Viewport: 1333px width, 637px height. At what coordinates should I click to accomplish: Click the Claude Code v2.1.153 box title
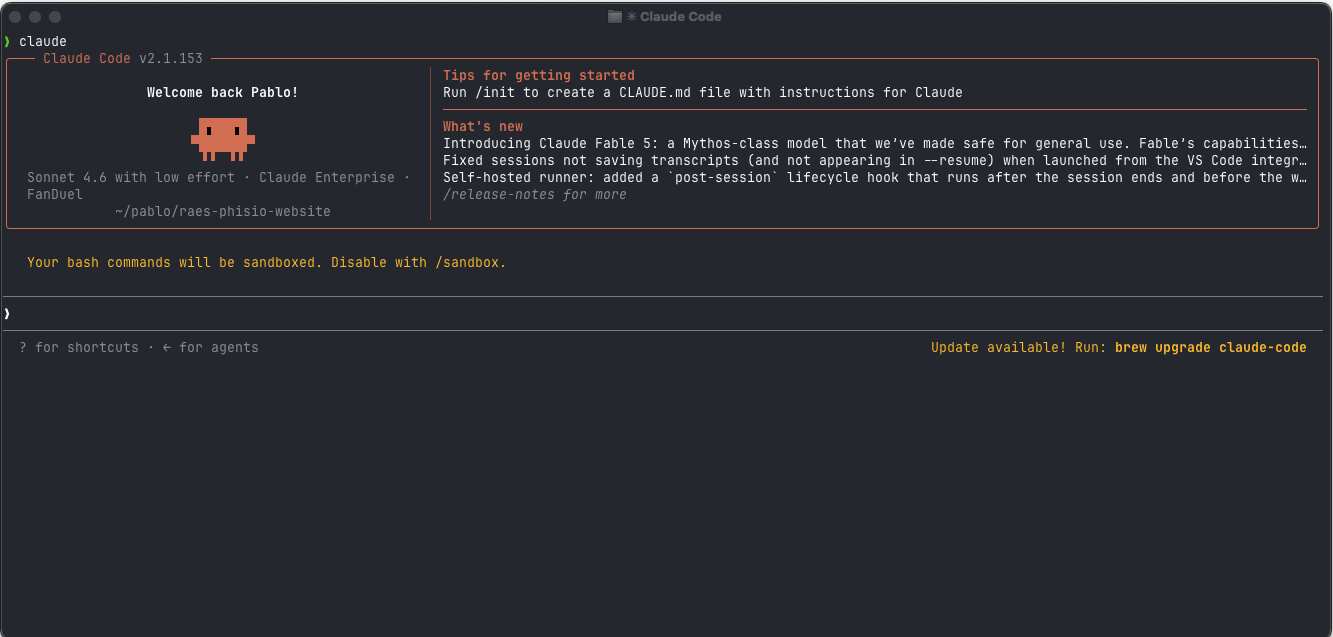pos(123,59)
